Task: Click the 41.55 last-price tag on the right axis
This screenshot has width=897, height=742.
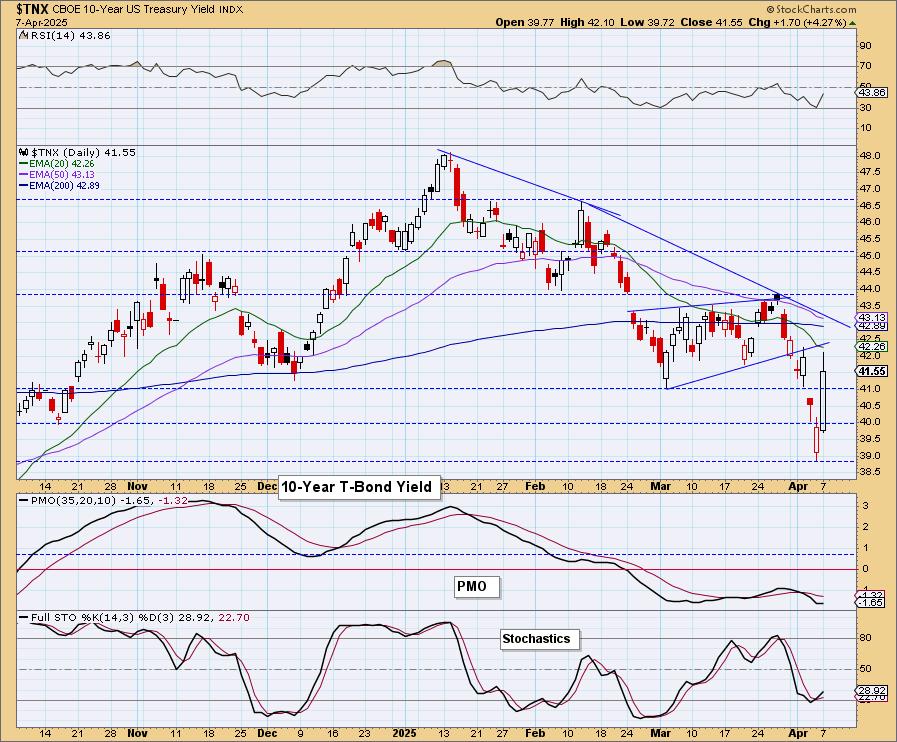Action: (872, 371)
